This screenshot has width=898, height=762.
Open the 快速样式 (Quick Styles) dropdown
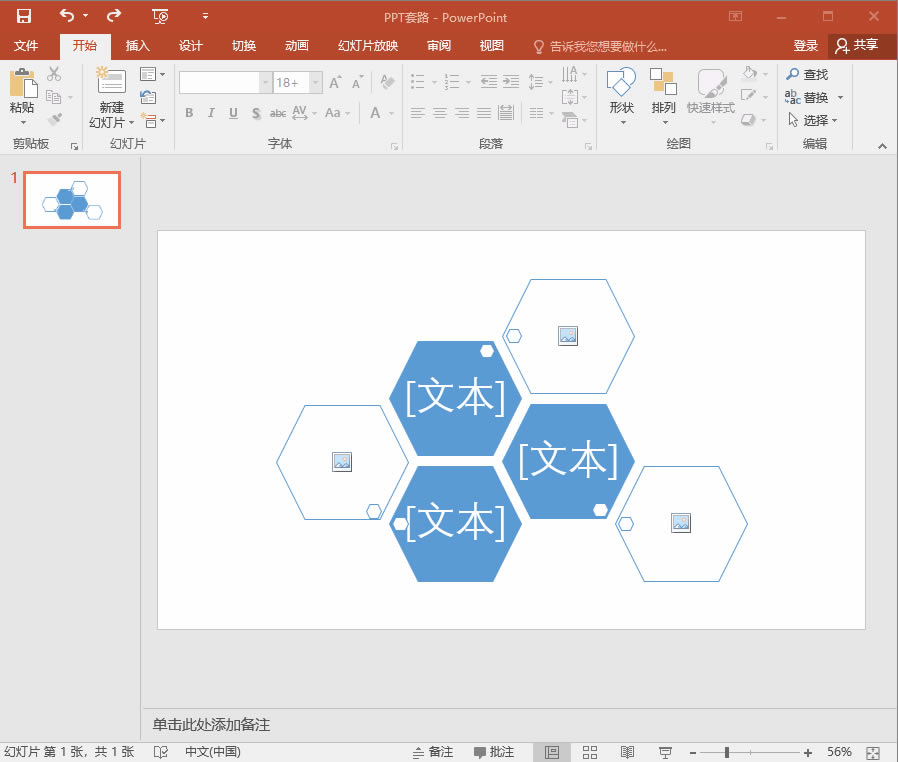(710, 97)
